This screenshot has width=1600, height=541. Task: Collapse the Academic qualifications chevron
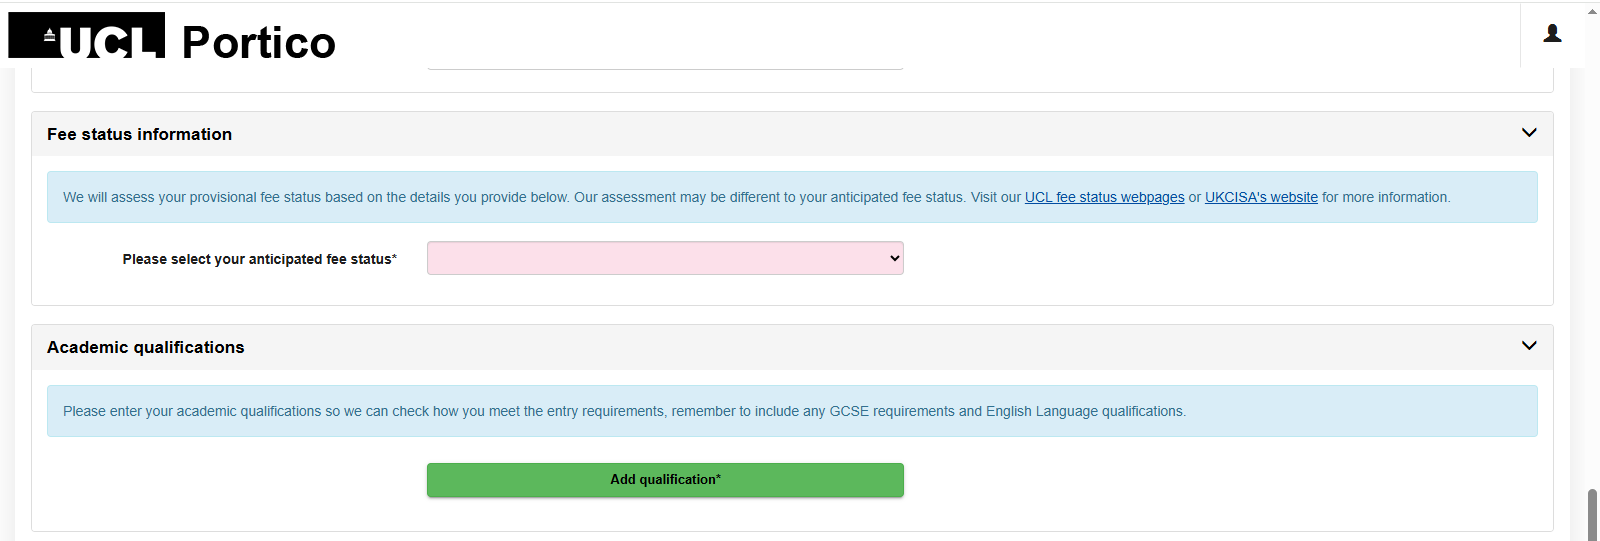1529,346
